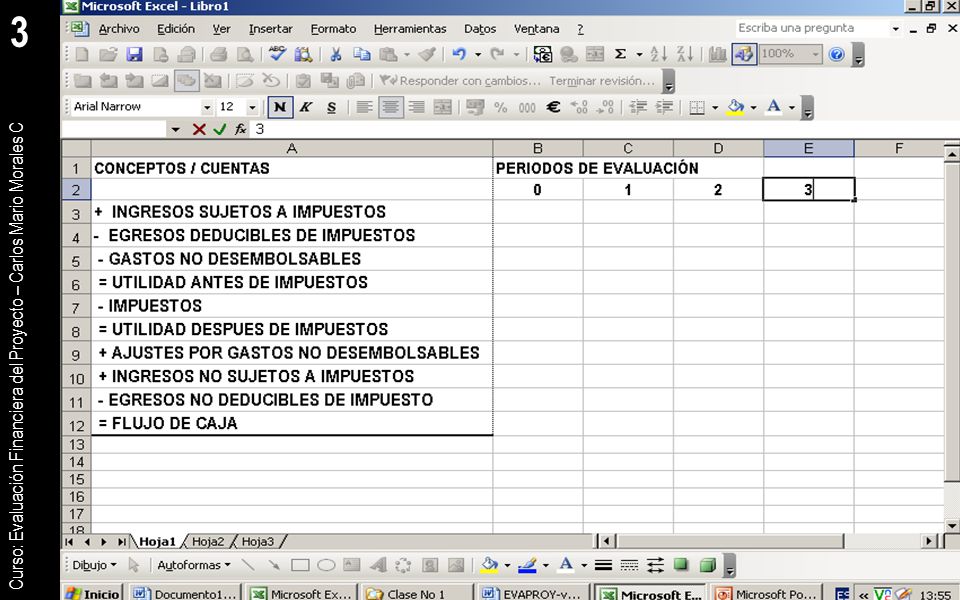Open the Herramientas menu
Image resolution: width=960 pixels, height=600 pixels.
[410, 29]
